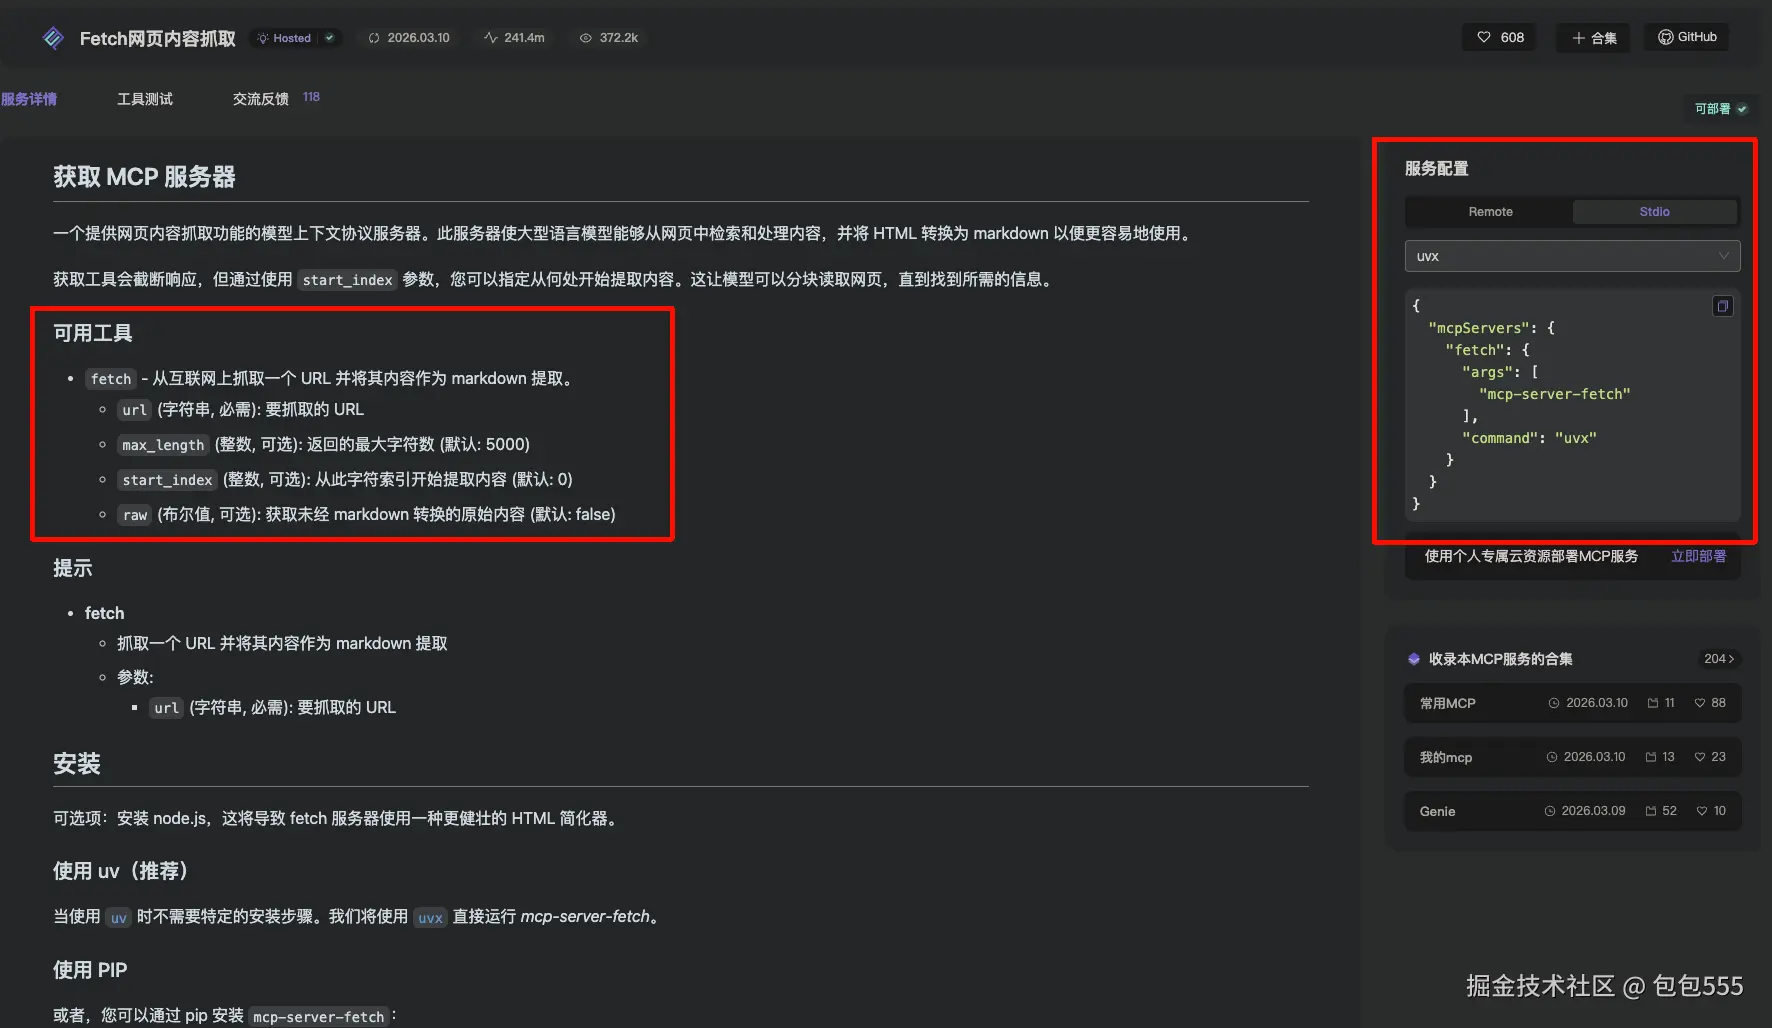Click the 合集 add-to-collection button

[x=1592, y=37]
